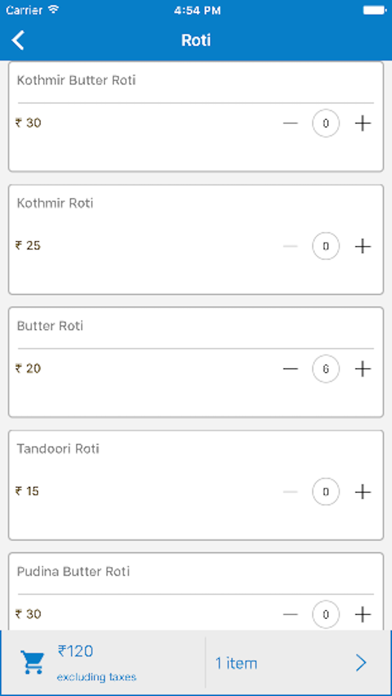The width and height of the screenshot is (392, 696).
Task: Select the Kothmir Butter Roti item name
Action: (x=76, y=80)
